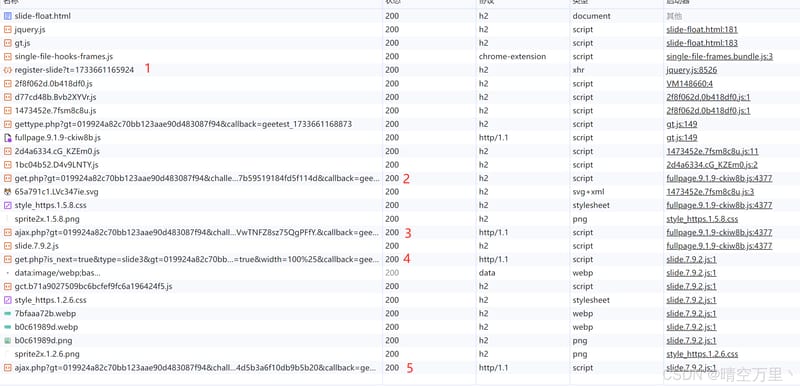Click the chrome-extension protocol cell
Image resolution: width=800 pixels, height=388 pixels.
click(512, 57)
